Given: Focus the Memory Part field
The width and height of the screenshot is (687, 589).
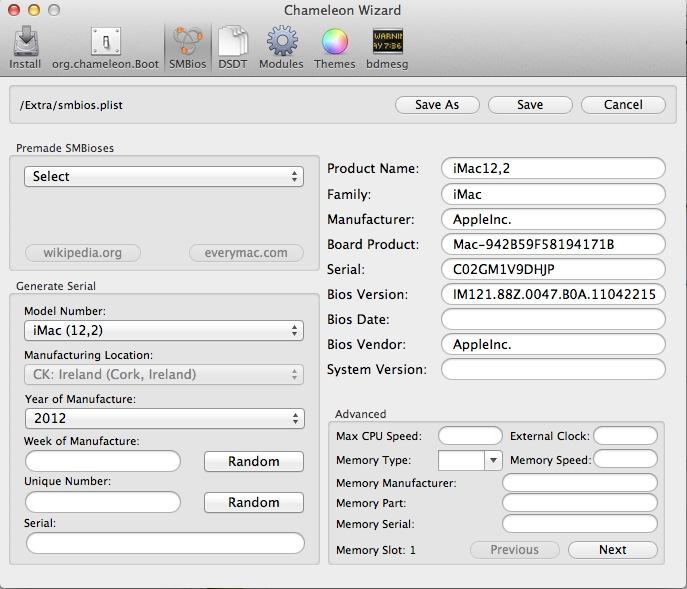Looking at the screenshot, I should point(580,503).
